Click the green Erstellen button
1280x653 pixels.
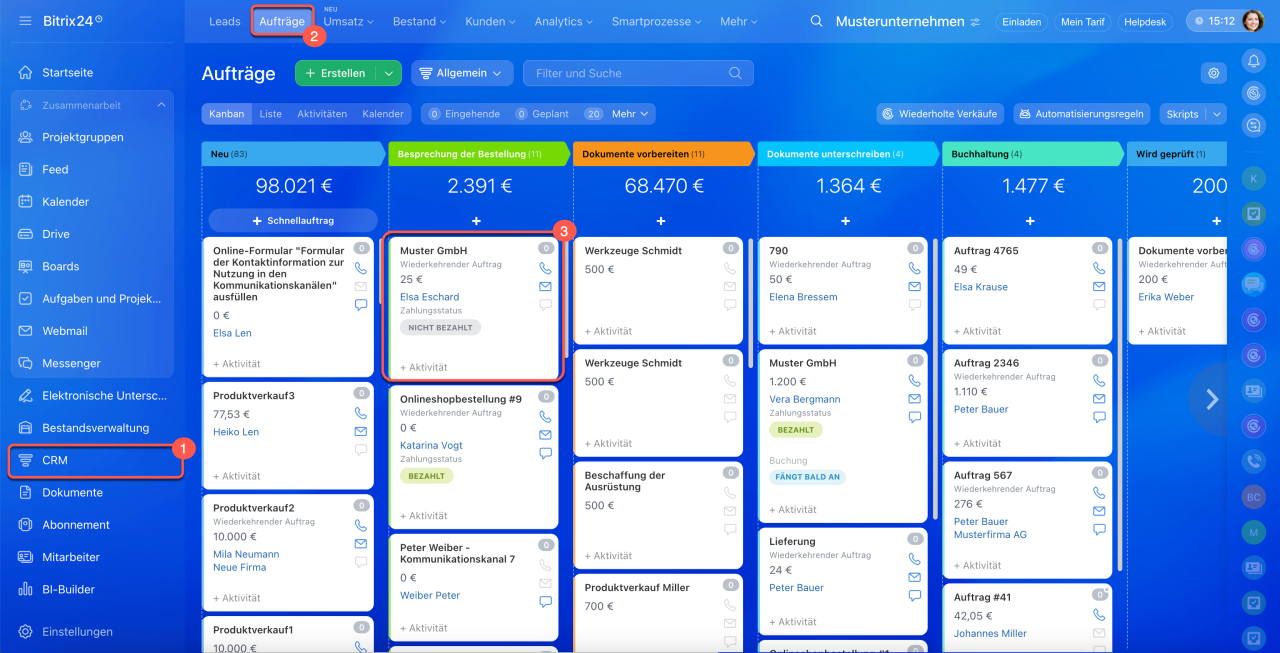point(336,73)
